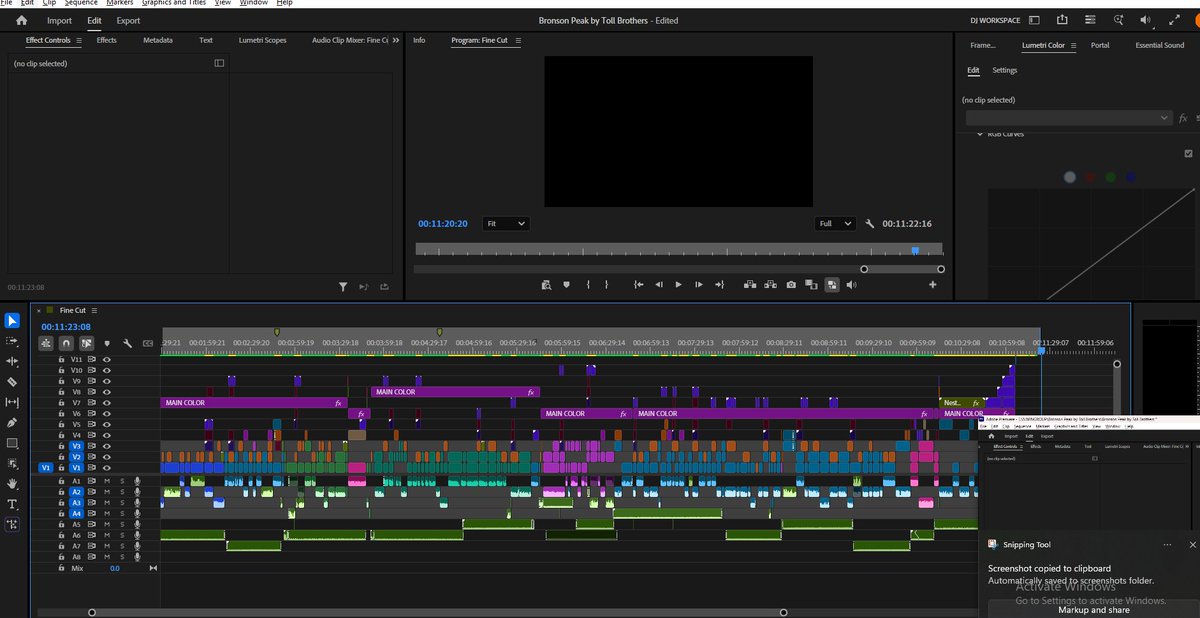
Task: Step back one frame in Program monitor
Action: pyautogui.click(x=659, y=285)
